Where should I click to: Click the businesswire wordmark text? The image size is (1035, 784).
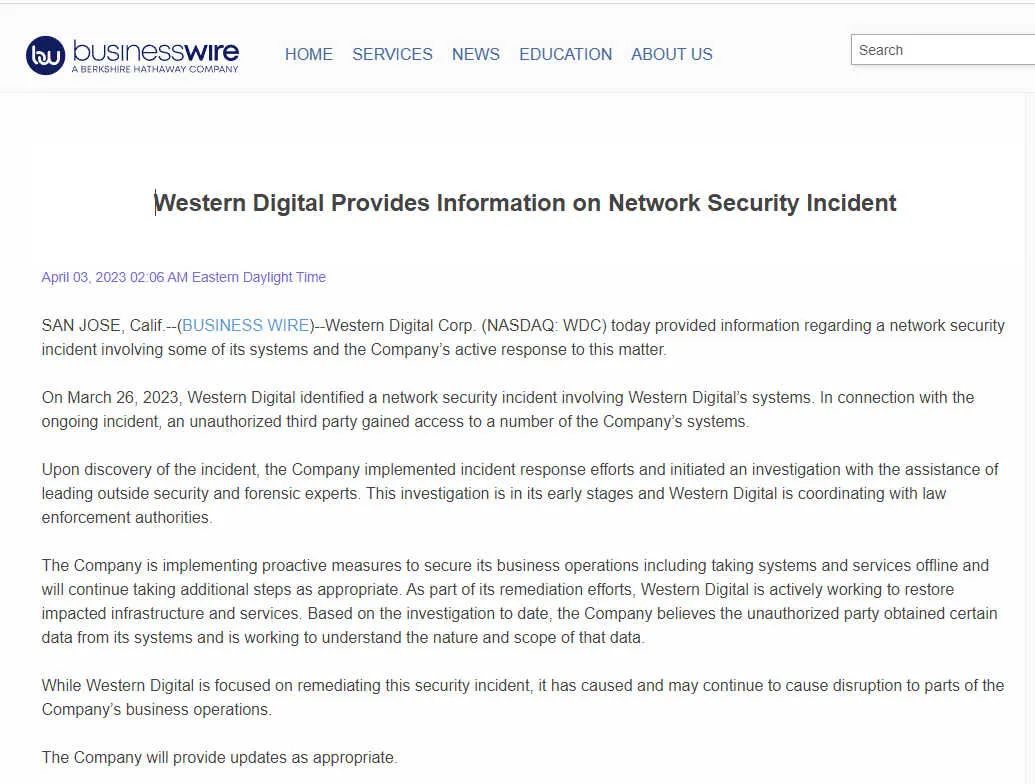156,50
